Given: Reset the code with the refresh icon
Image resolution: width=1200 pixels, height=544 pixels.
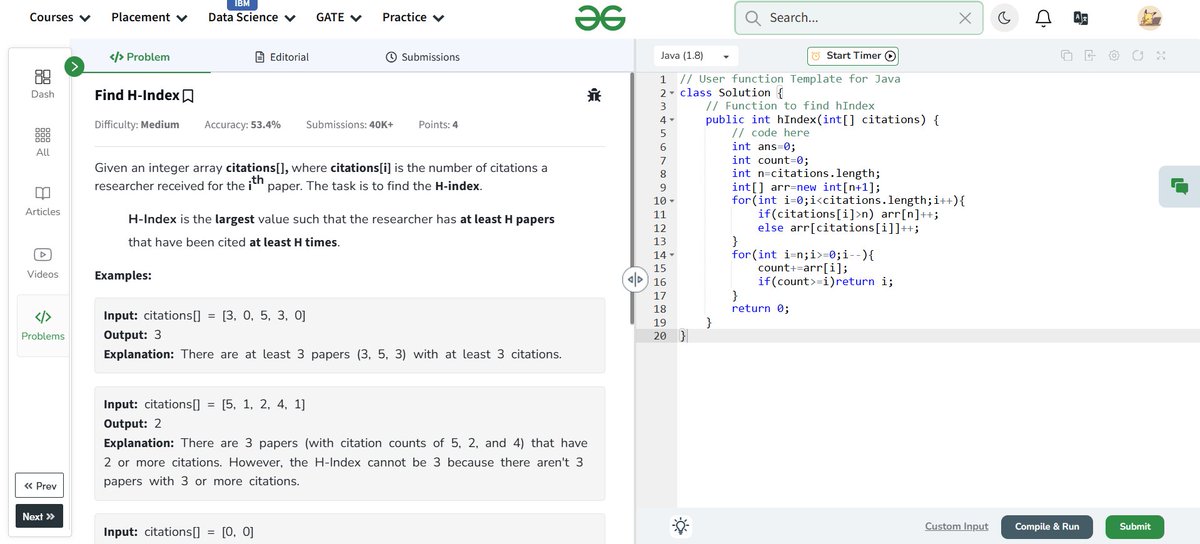Looking at the screenshot, I should point(1138,56).
